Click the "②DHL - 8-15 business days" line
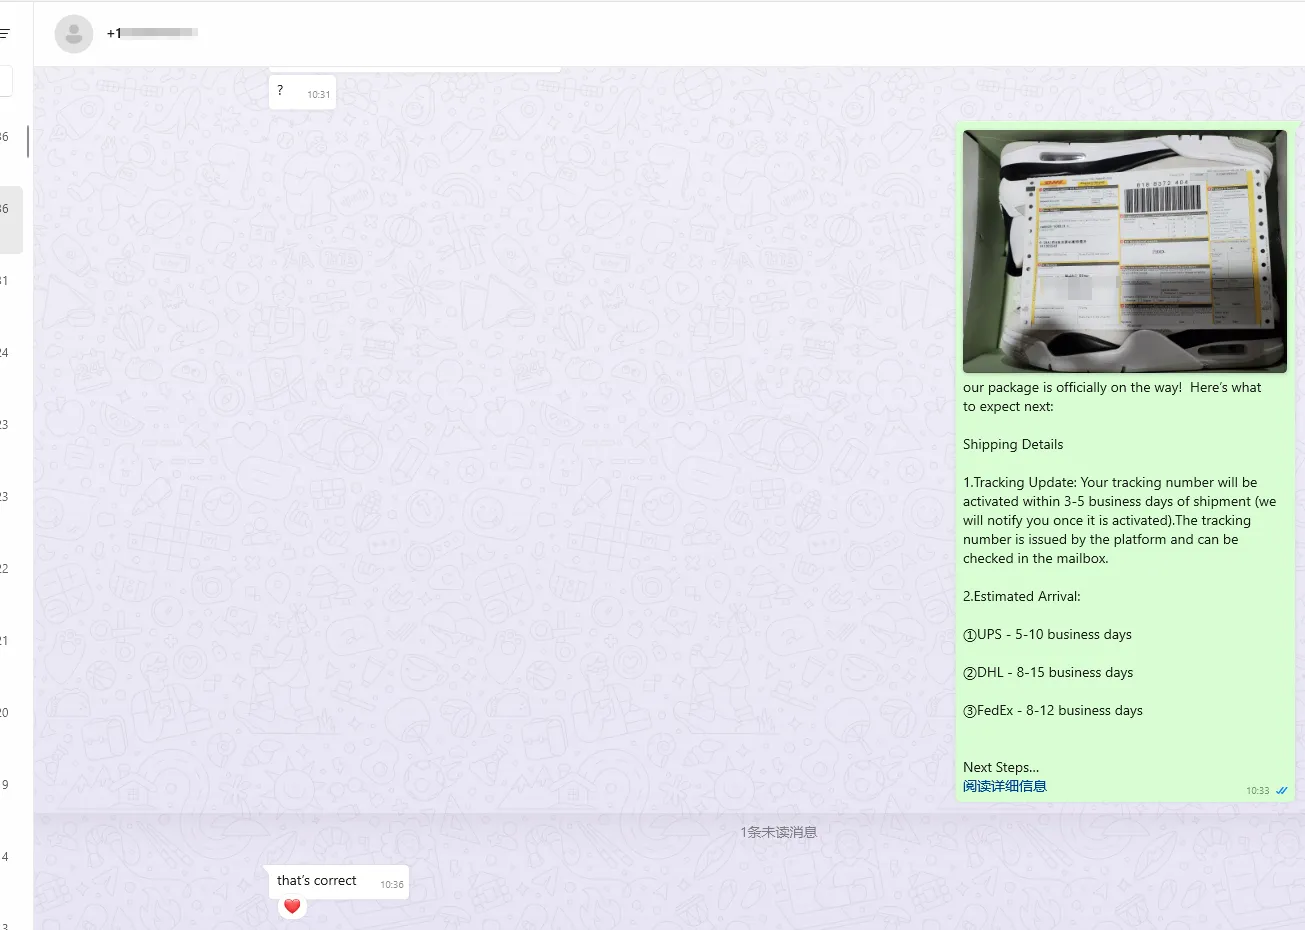1305x930 pixels. [1048, 672]
